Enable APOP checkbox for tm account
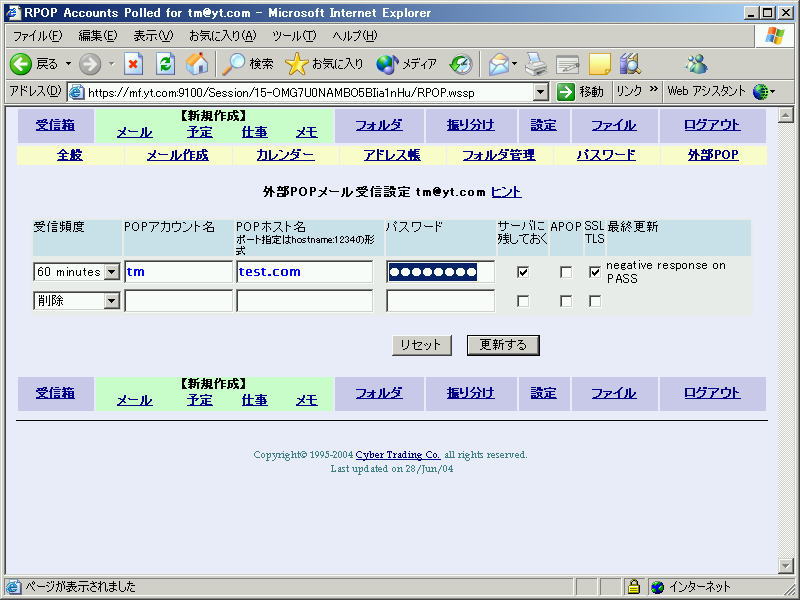 566,272
